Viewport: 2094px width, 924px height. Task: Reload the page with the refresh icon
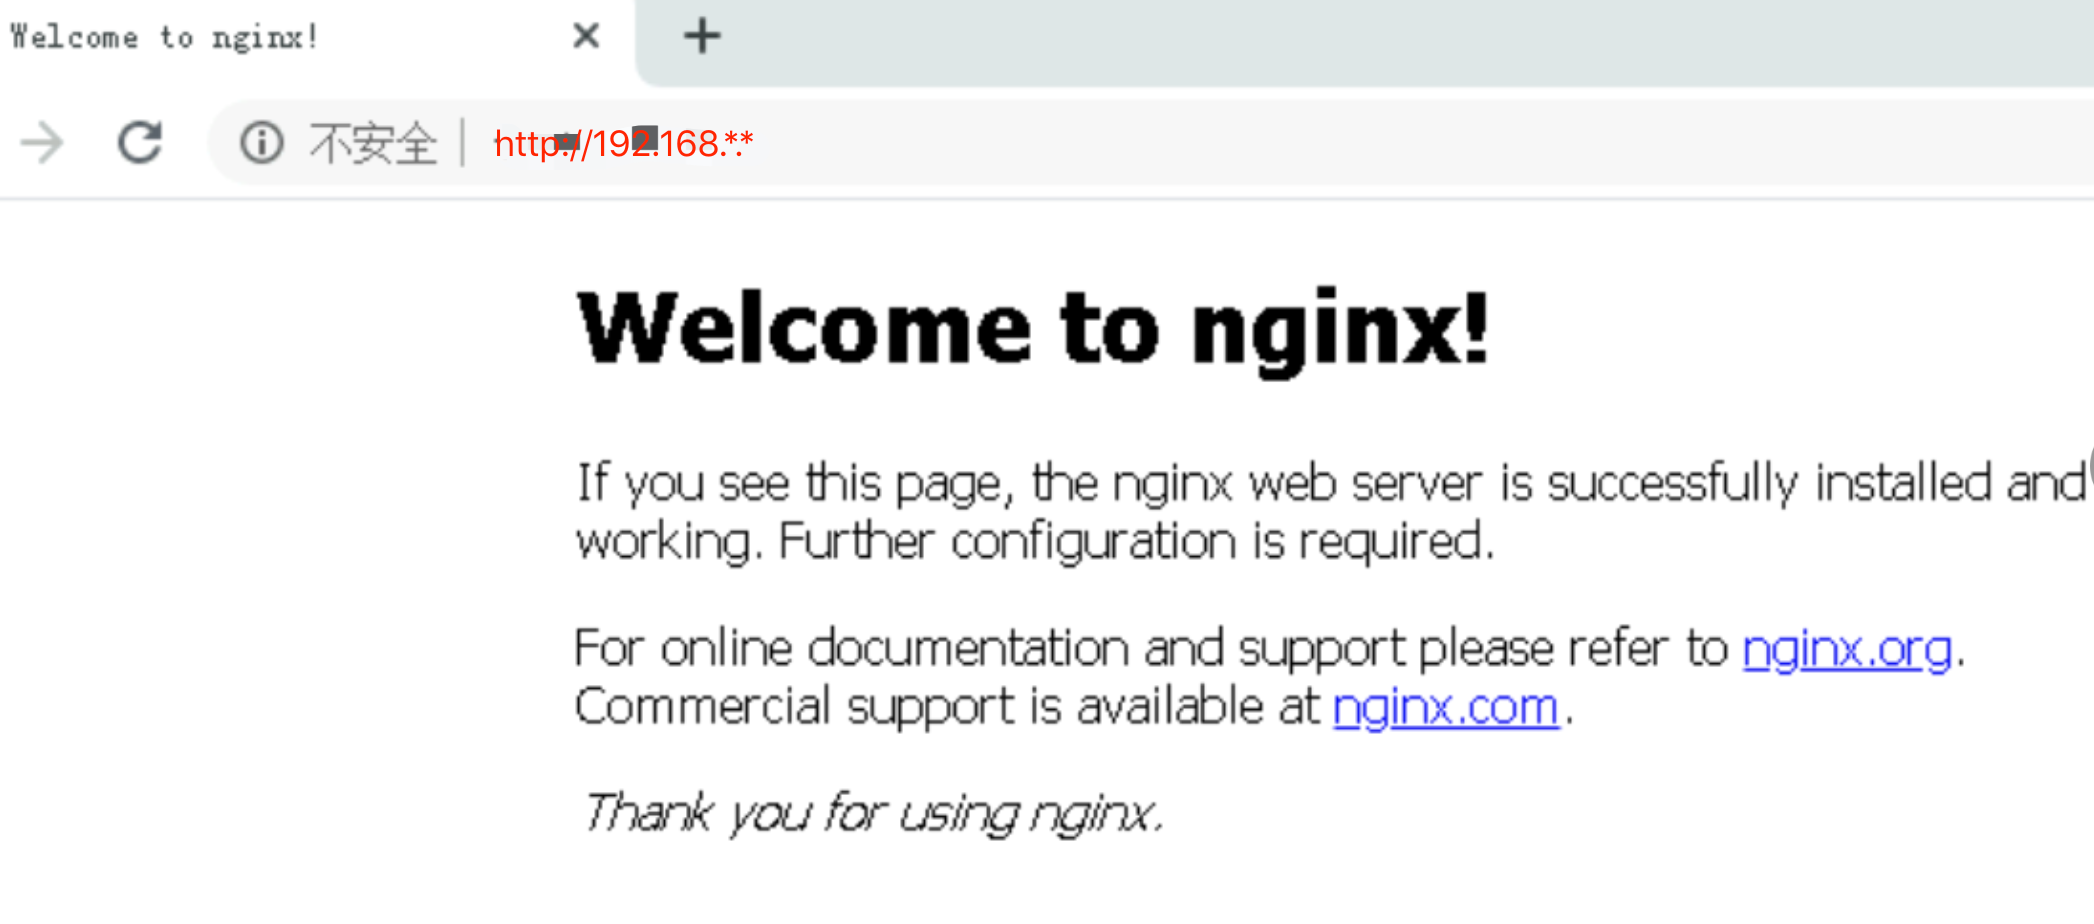point(140,142)
